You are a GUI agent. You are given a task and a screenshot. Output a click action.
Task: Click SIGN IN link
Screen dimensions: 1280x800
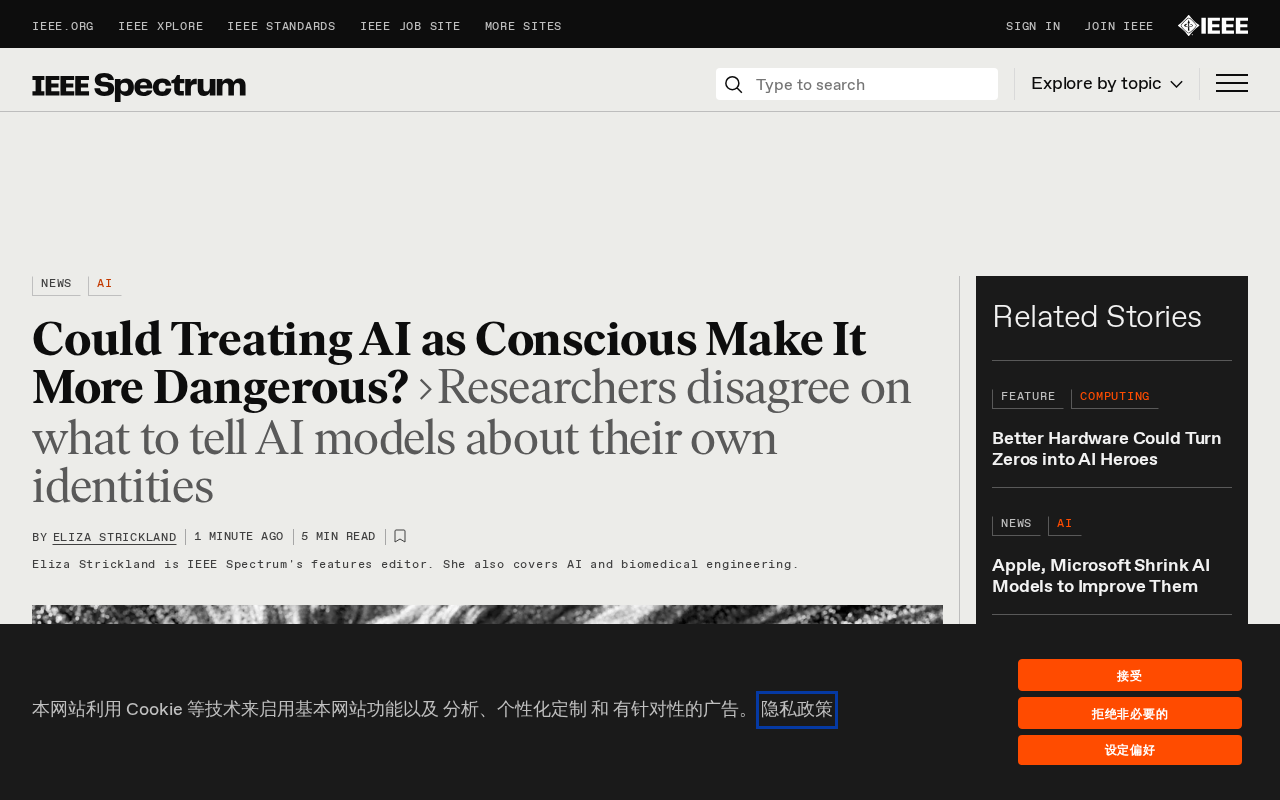pyautogui.click(x=1033, y=27)
